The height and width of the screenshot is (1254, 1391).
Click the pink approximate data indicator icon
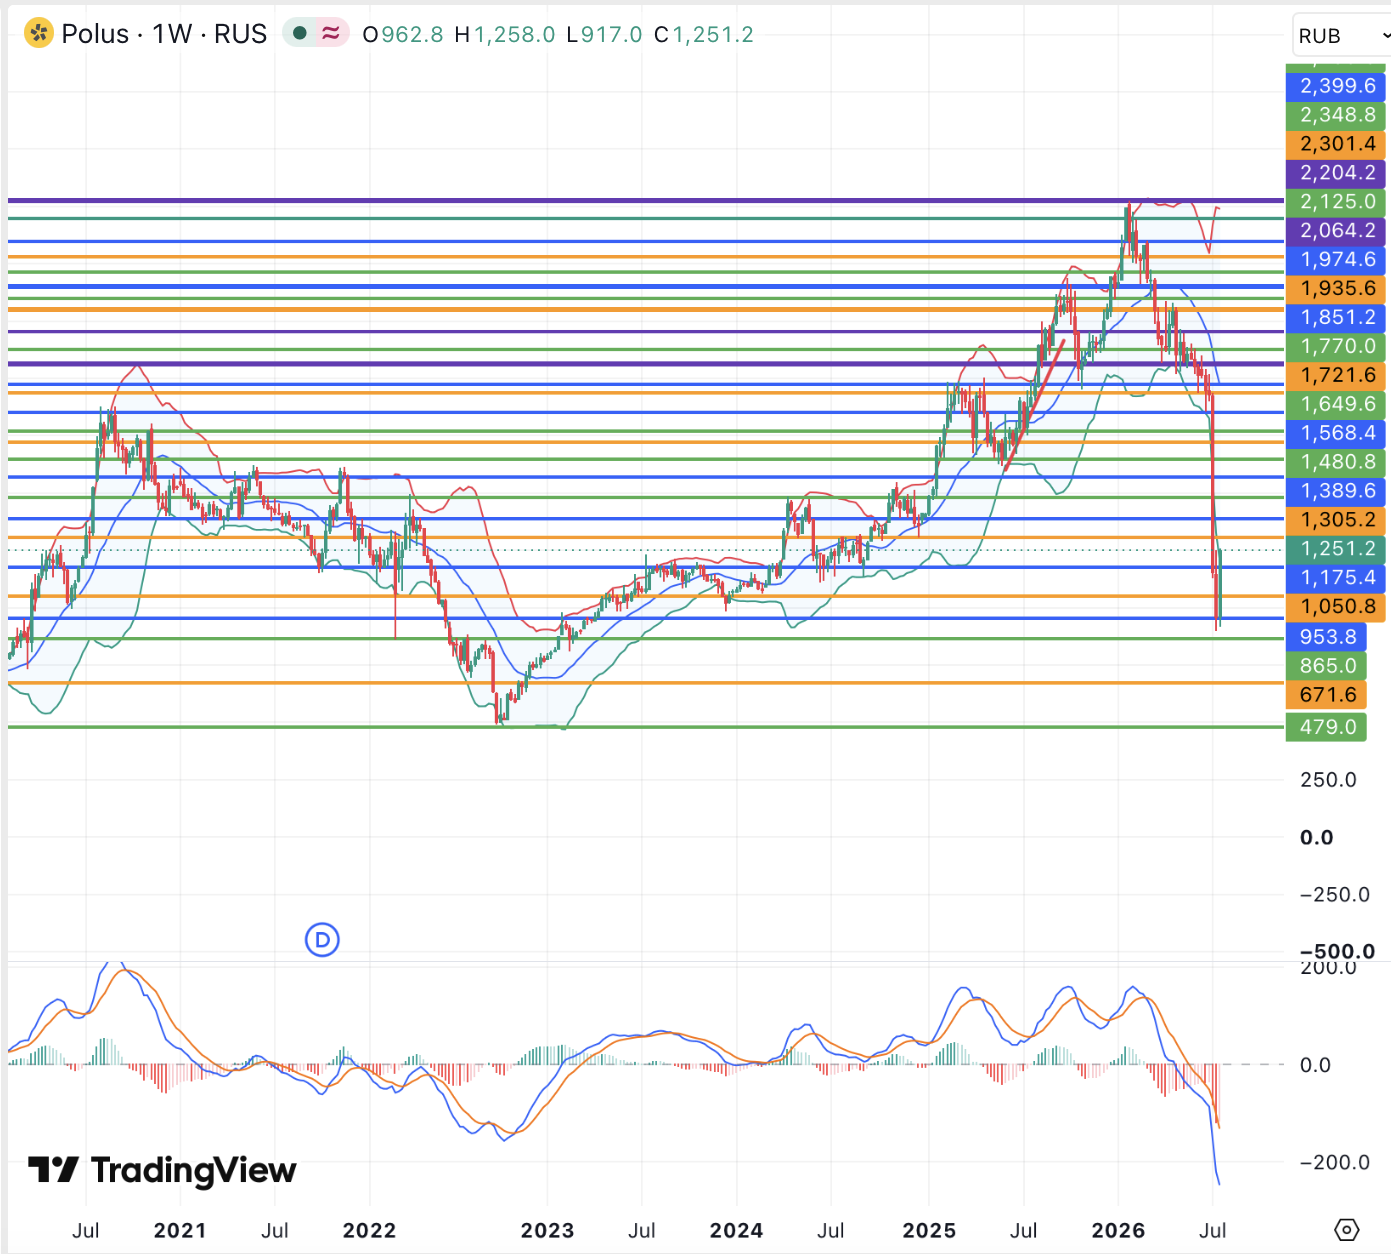(330, 33)
